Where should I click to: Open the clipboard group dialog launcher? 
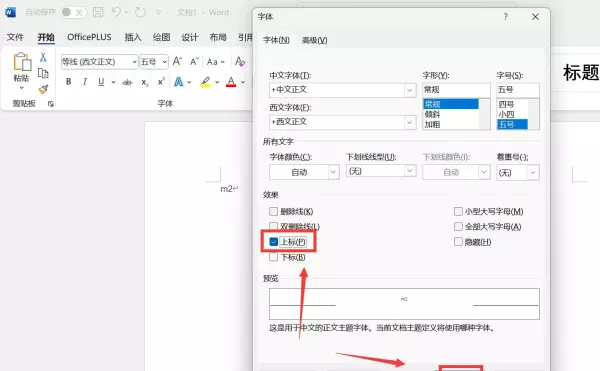pyautogui.click(x=51, y=104)
